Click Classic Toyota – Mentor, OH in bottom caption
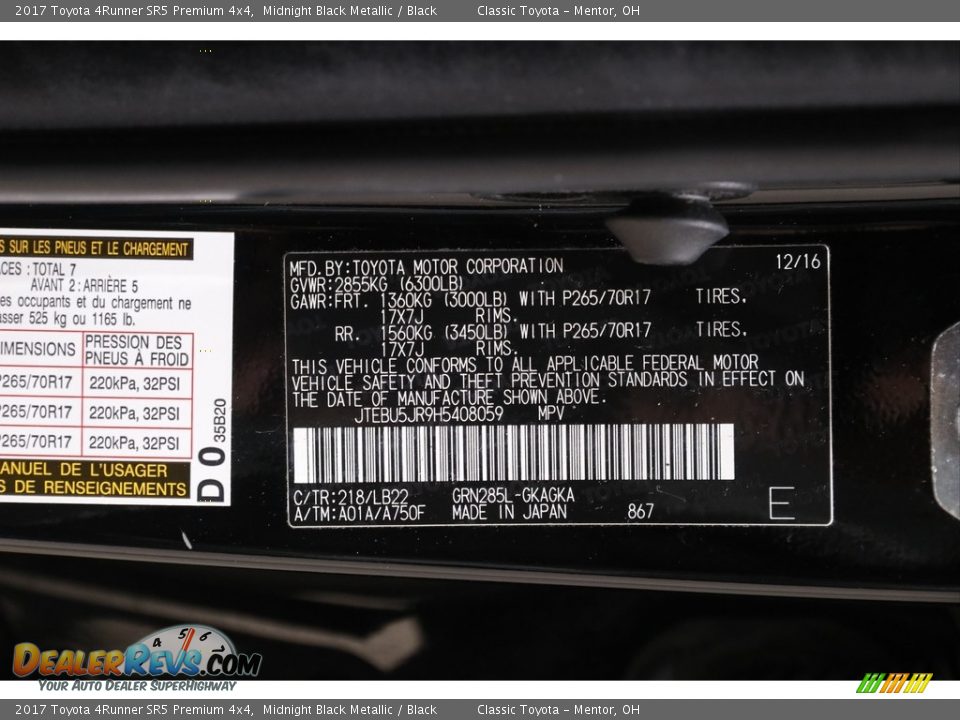Screen dimensions: 960x720 point(558,710)
